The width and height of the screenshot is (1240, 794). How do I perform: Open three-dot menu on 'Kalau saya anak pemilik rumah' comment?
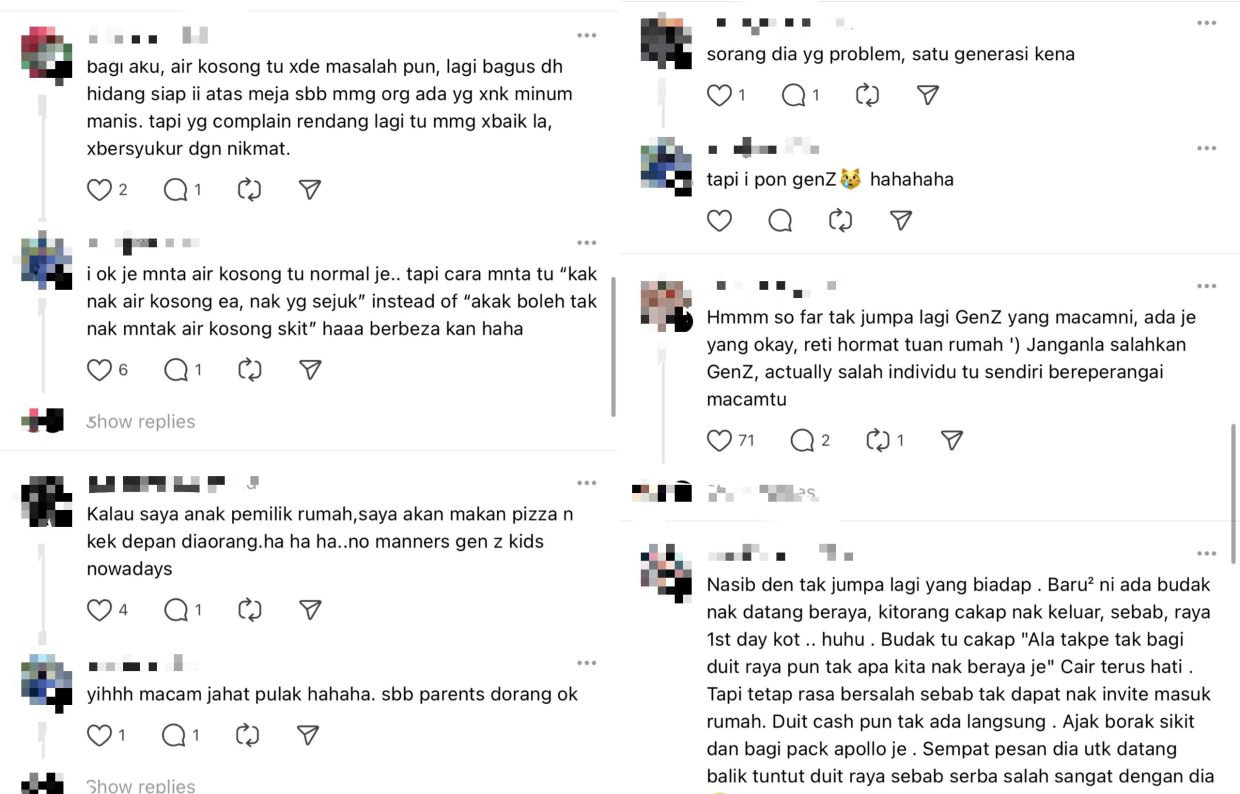586,483
